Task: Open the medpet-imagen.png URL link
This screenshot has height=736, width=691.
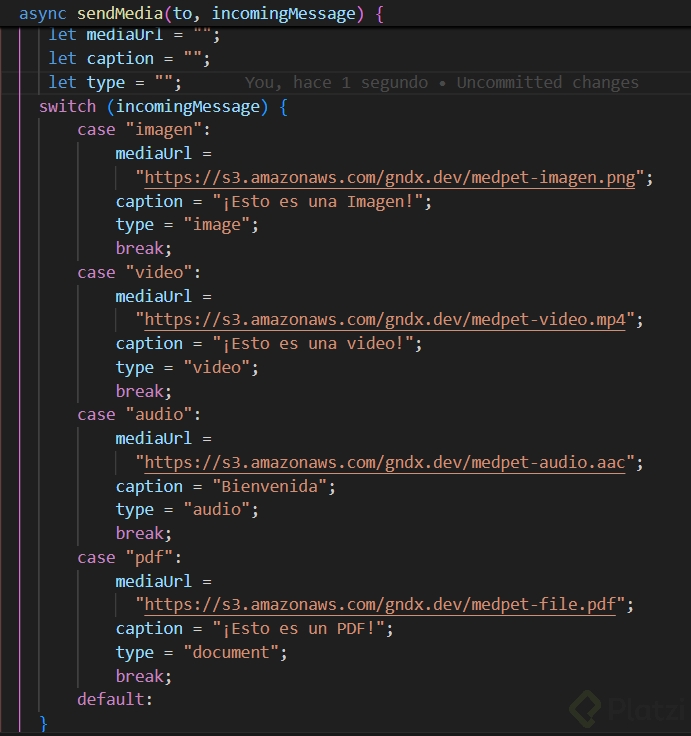Action: pyautogui.click(x=390, y=178)
